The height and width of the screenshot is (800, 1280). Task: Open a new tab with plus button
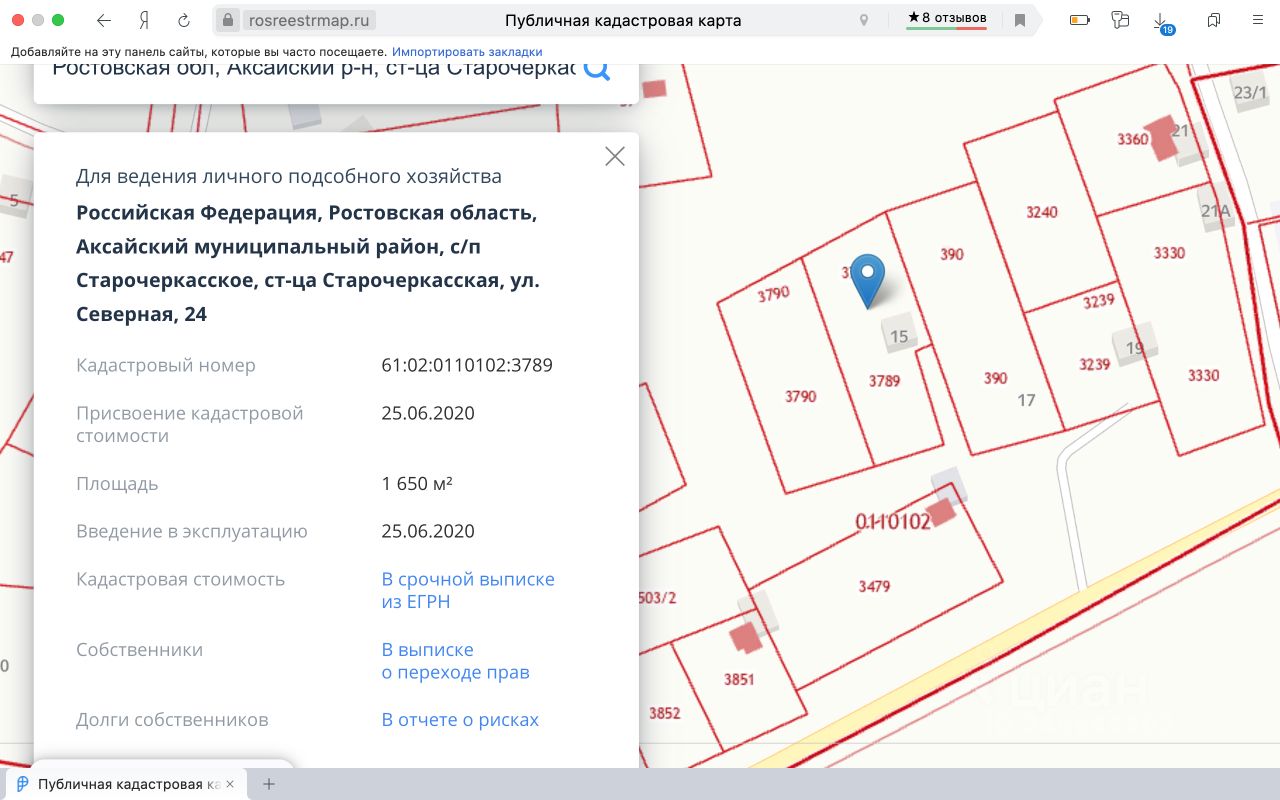pyautogui.click(x=268, y=784)
